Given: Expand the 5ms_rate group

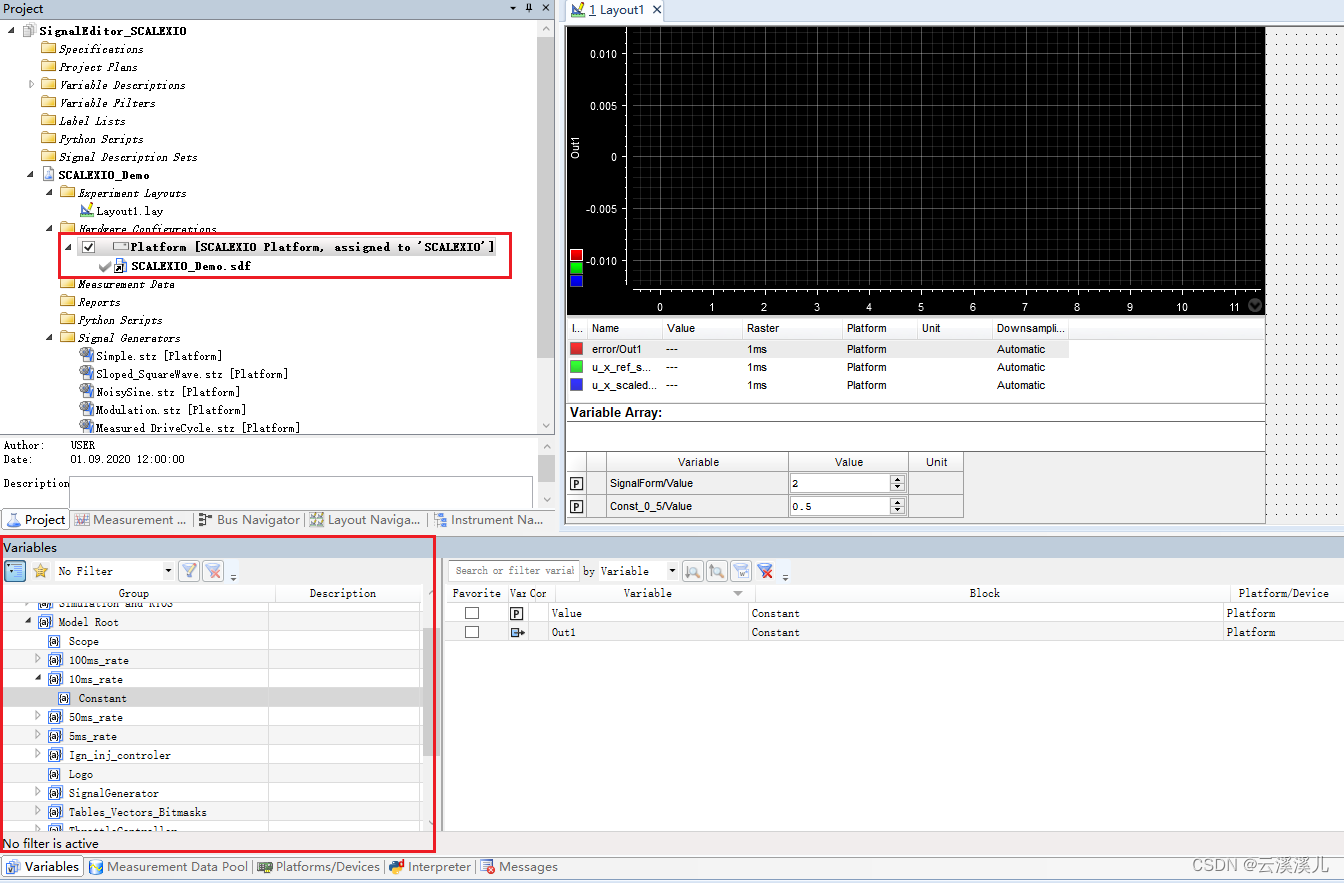Looking at the screenshot, I should pos(39,736).
